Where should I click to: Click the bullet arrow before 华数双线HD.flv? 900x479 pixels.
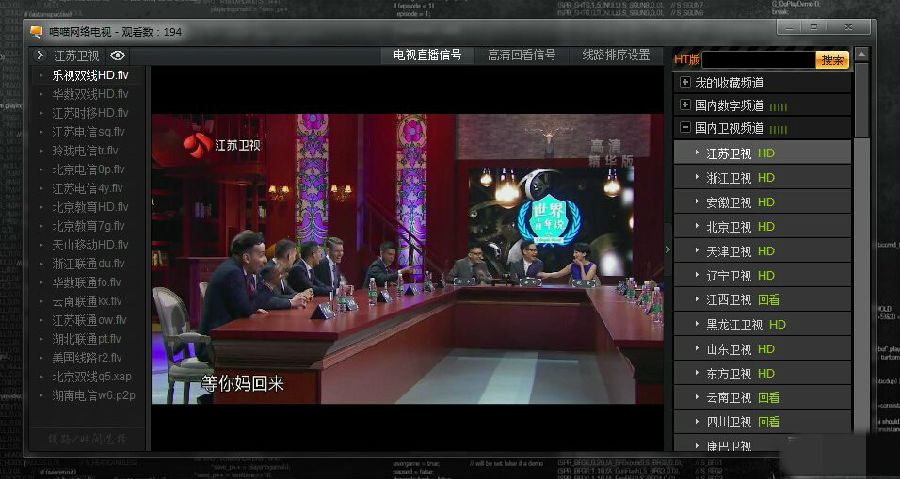[x=42, y=94]
